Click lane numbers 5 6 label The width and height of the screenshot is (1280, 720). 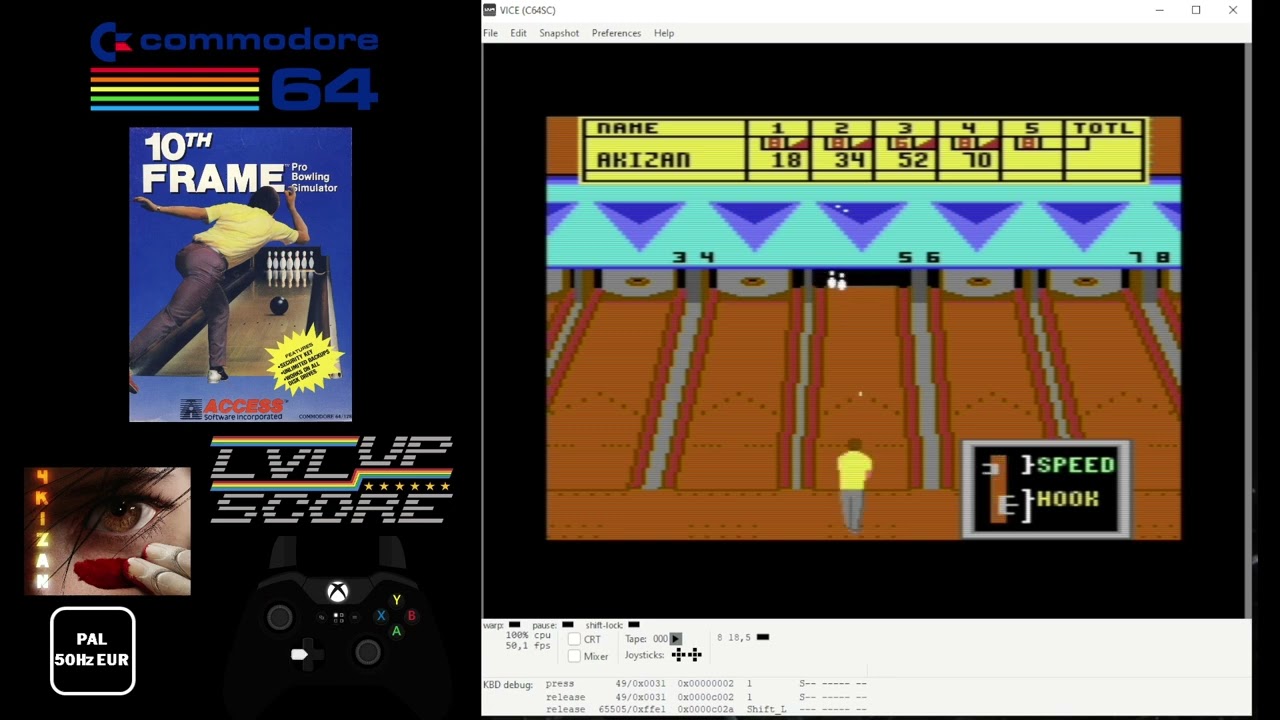coord(919,258)
